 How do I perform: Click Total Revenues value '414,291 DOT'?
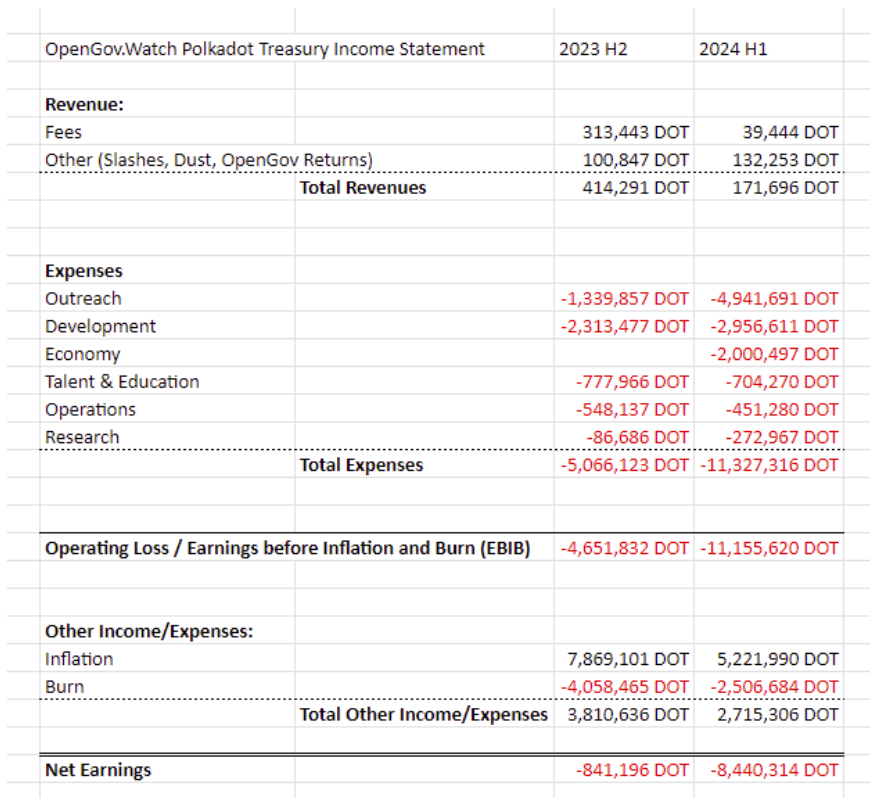click(x=635, y=188)
